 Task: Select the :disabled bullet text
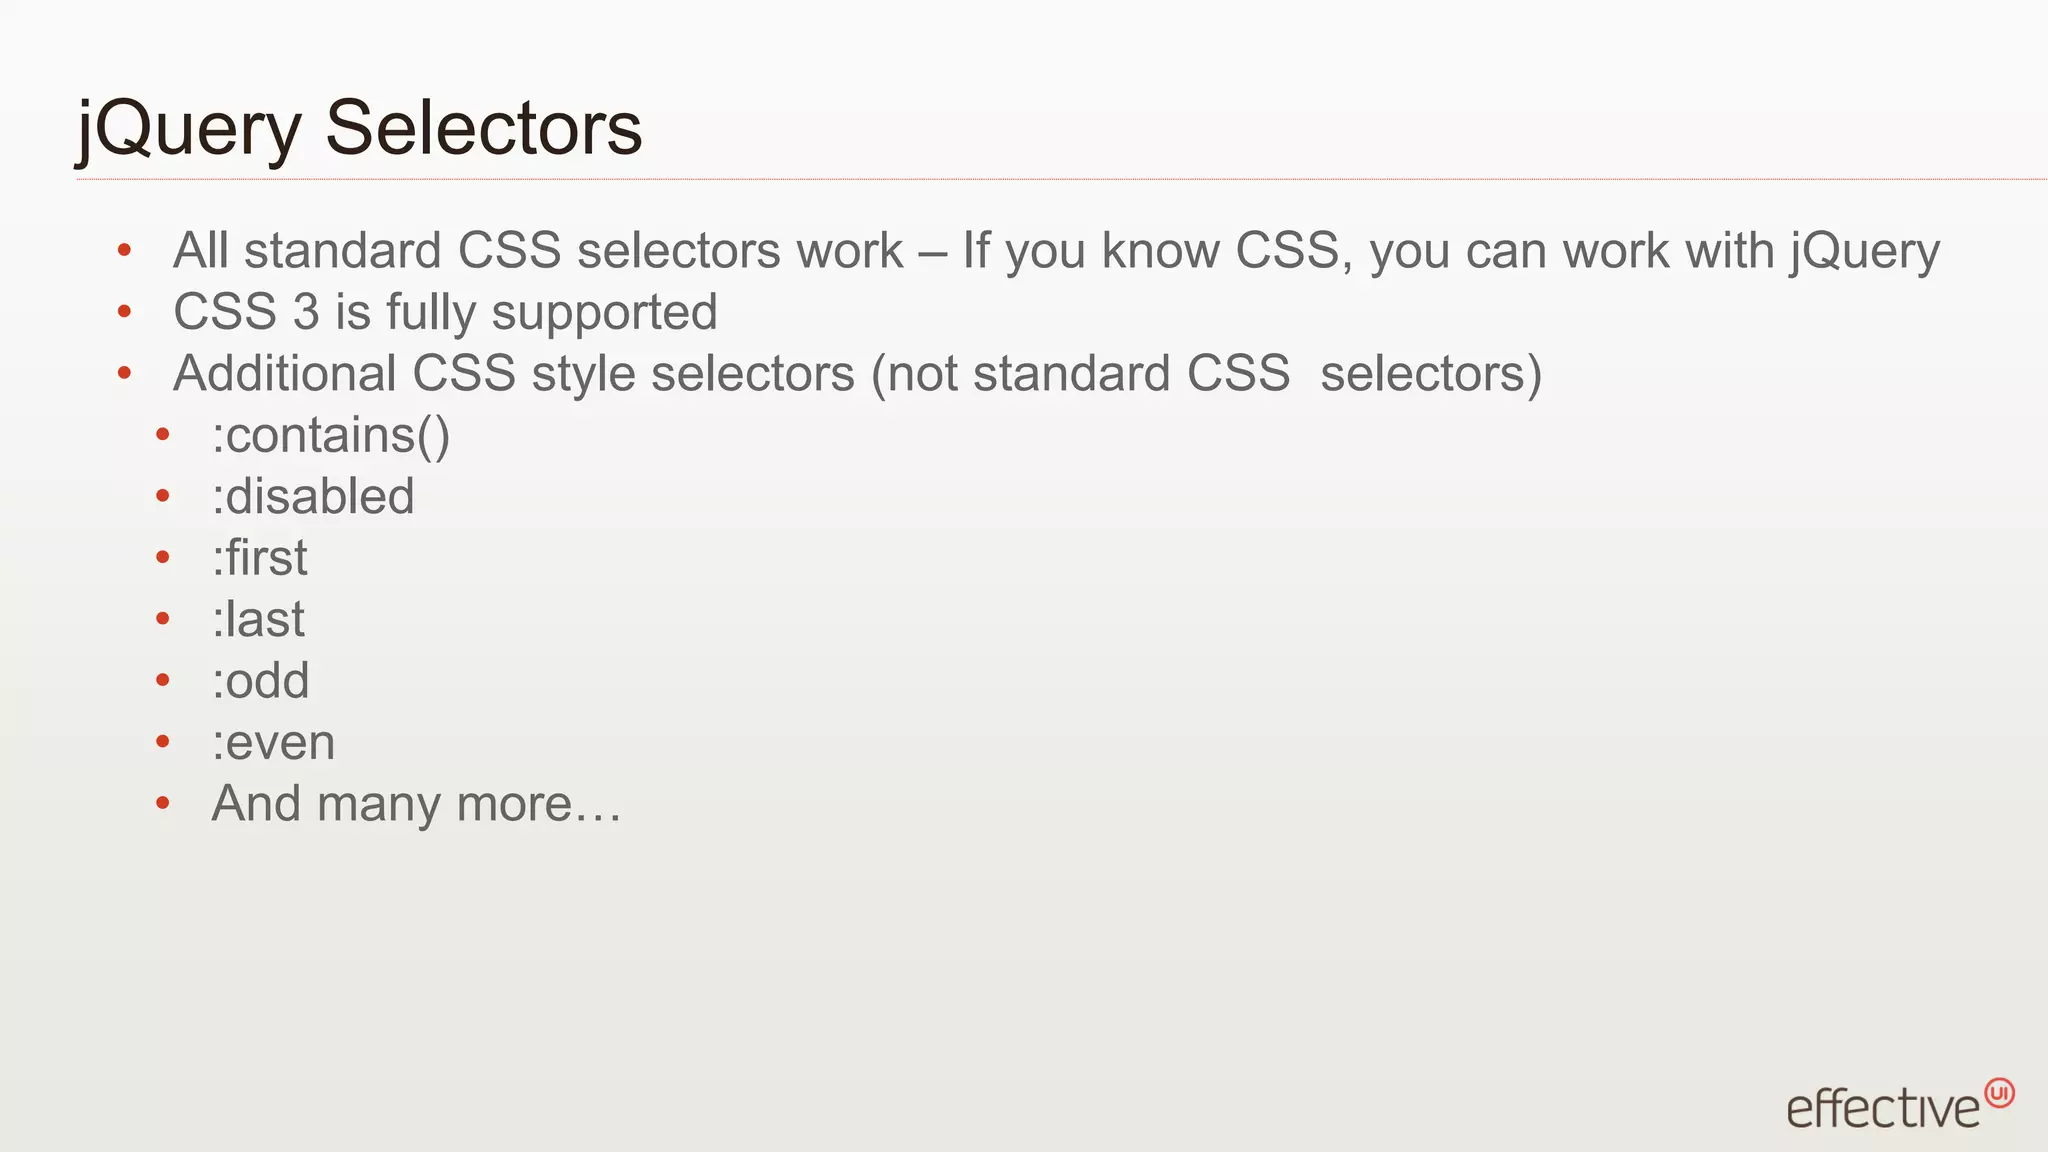313,497
